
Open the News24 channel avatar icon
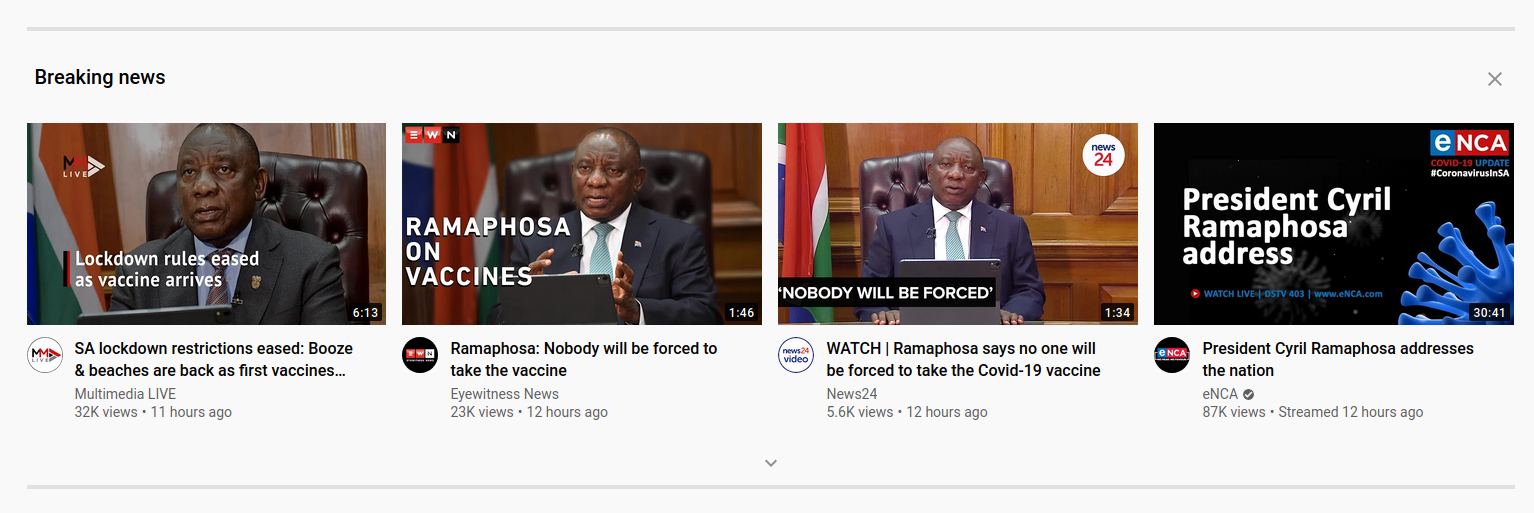(x=796, y=355)
